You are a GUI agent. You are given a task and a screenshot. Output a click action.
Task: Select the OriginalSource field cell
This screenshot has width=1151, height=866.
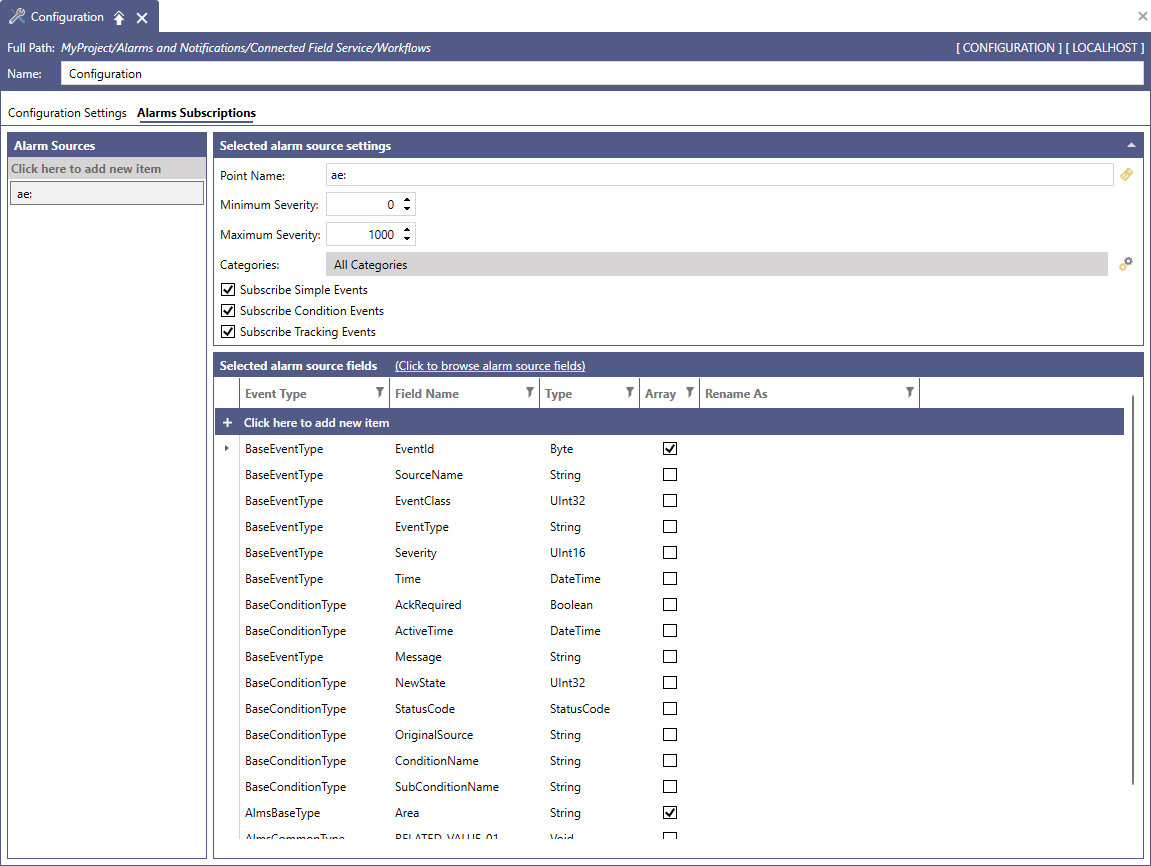(434, 735)
